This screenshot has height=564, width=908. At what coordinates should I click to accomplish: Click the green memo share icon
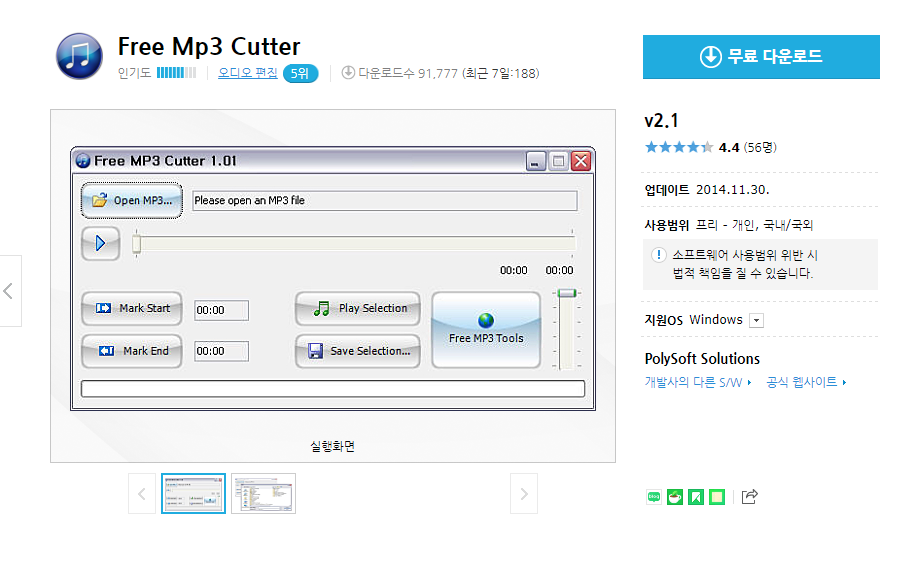717,497
